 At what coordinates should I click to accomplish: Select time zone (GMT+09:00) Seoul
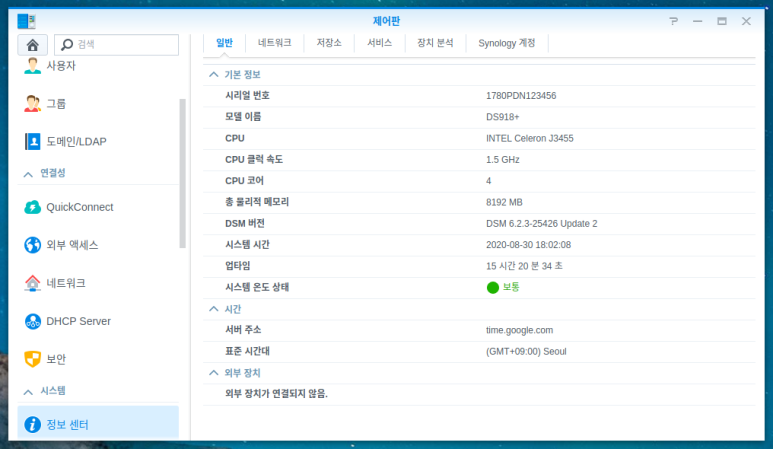click(x=526, y=351)
